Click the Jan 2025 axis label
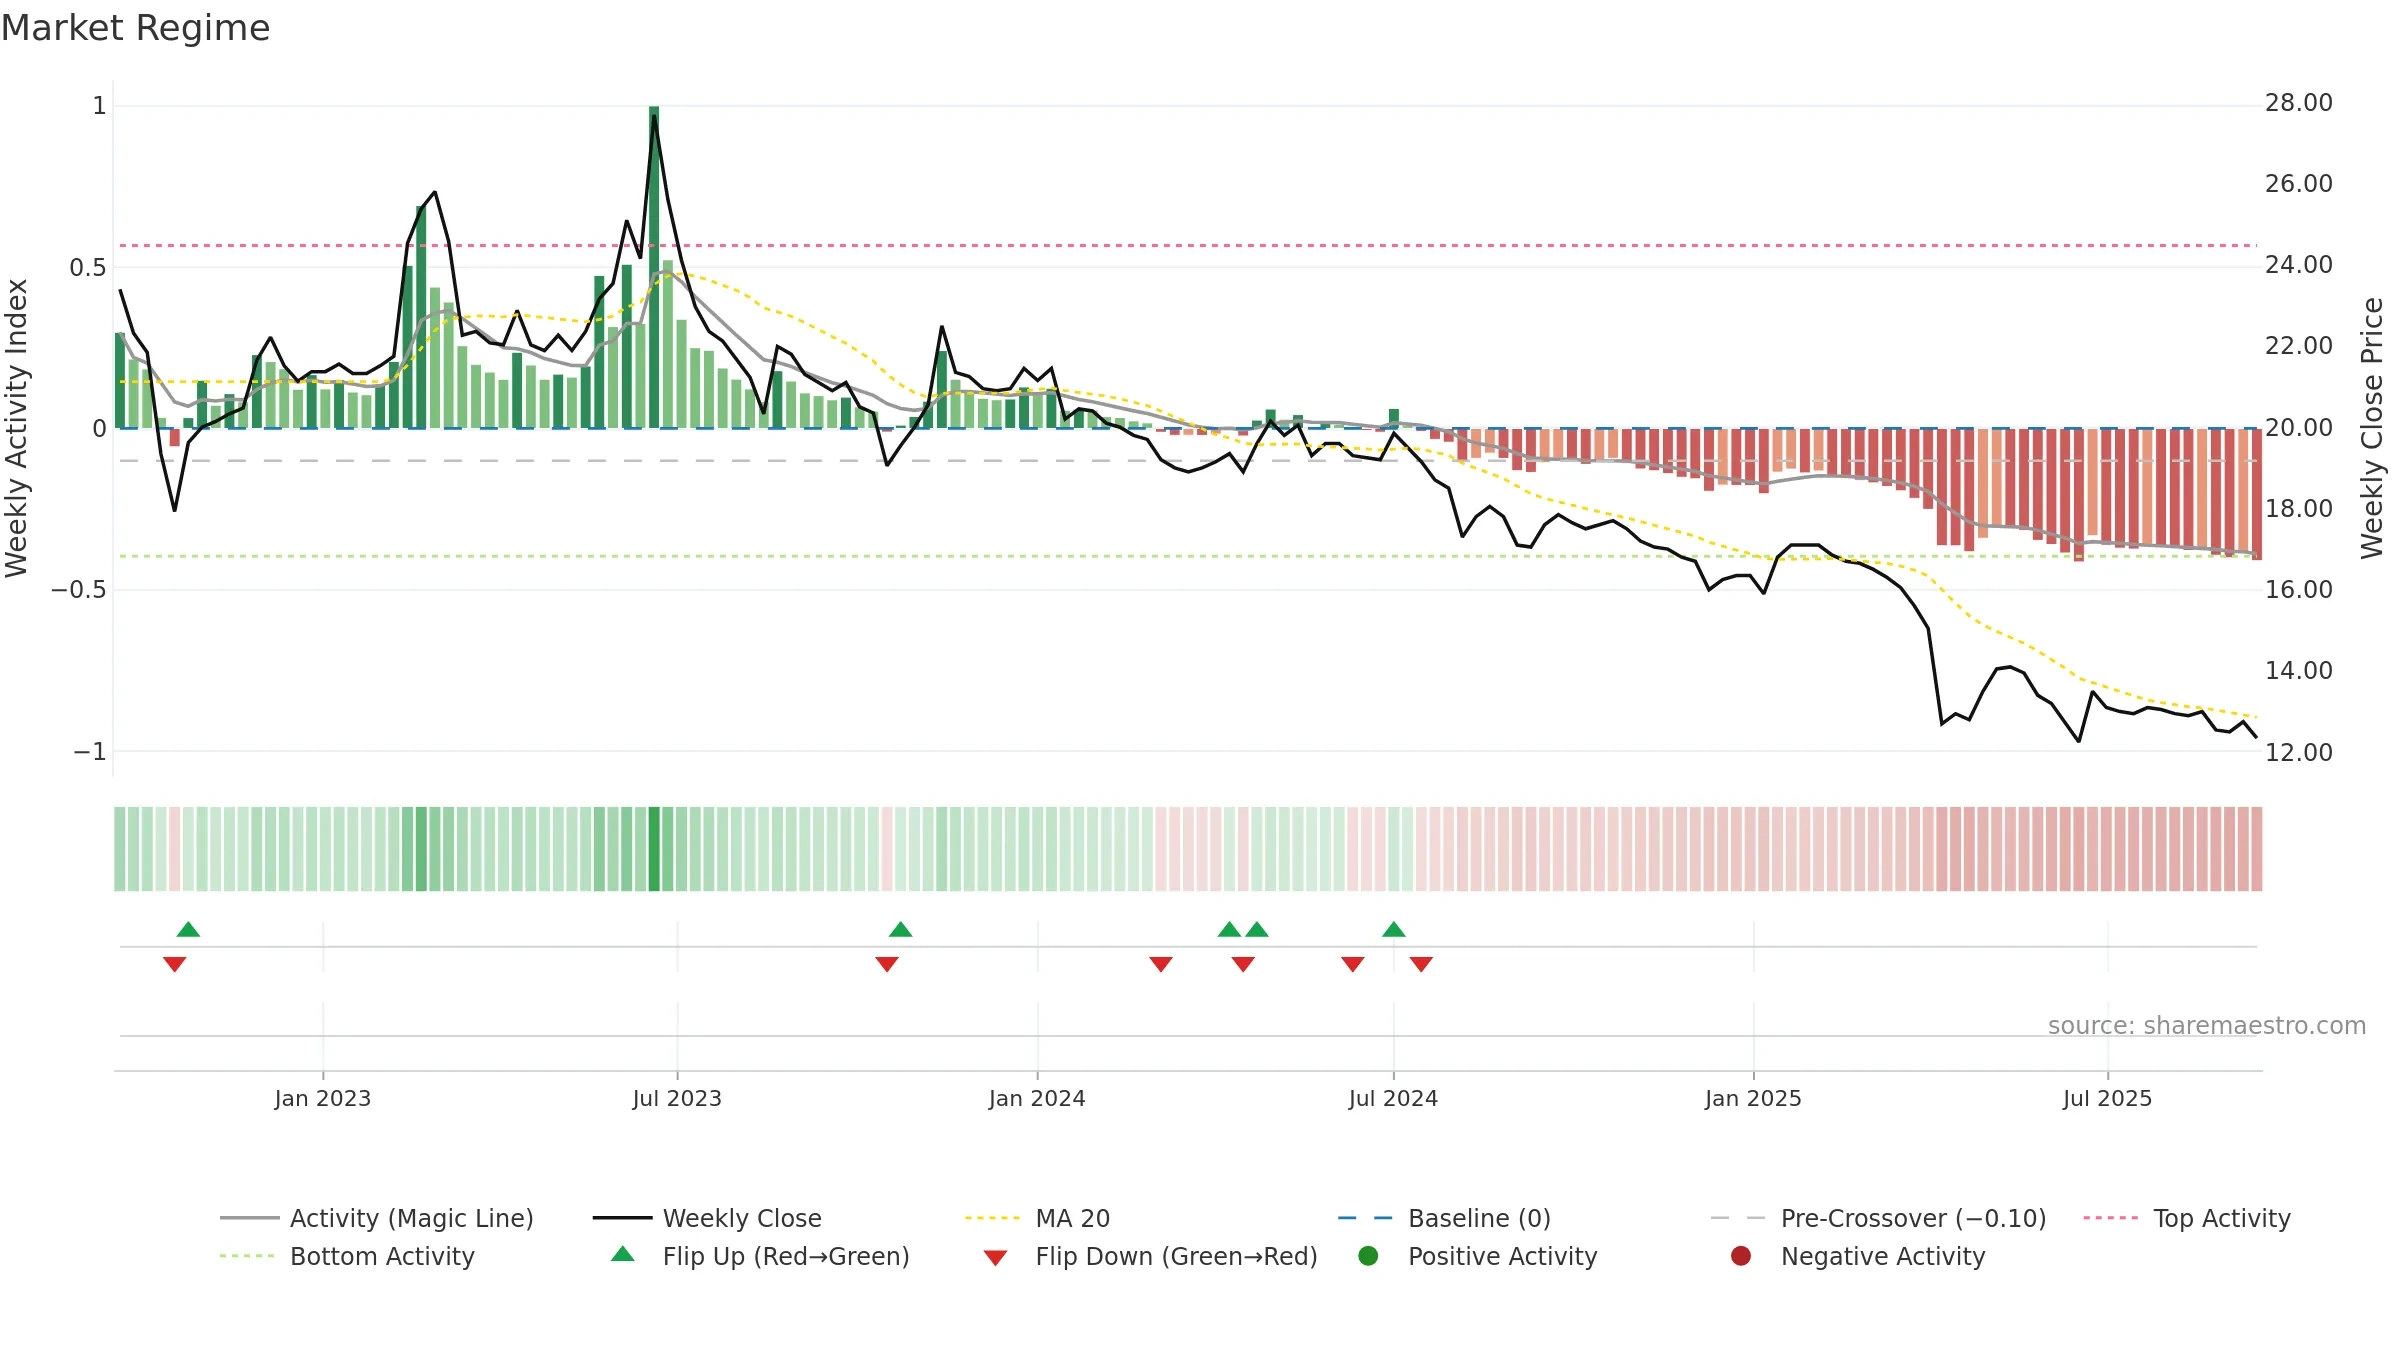This screenshot has height=1350, width=2400. click(1753, 1098)
